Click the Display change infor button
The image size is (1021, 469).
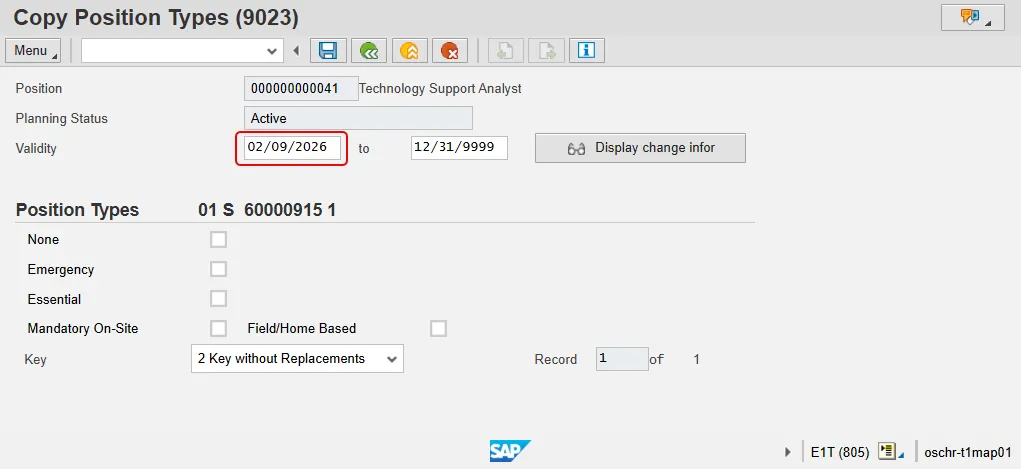coord(640,148)
